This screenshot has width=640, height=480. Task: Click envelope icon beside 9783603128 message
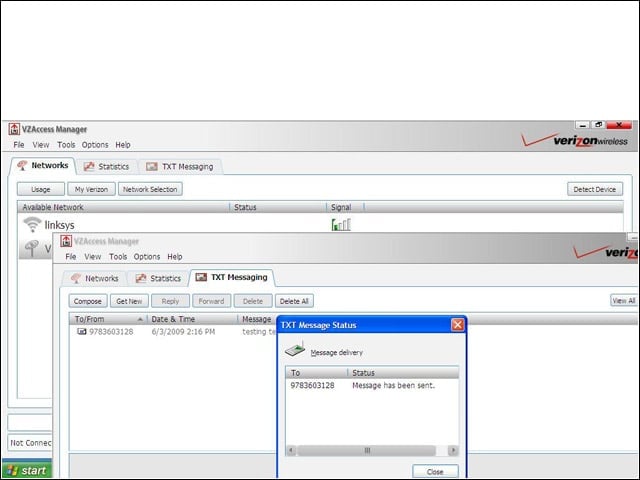click(x=82, y=331)
